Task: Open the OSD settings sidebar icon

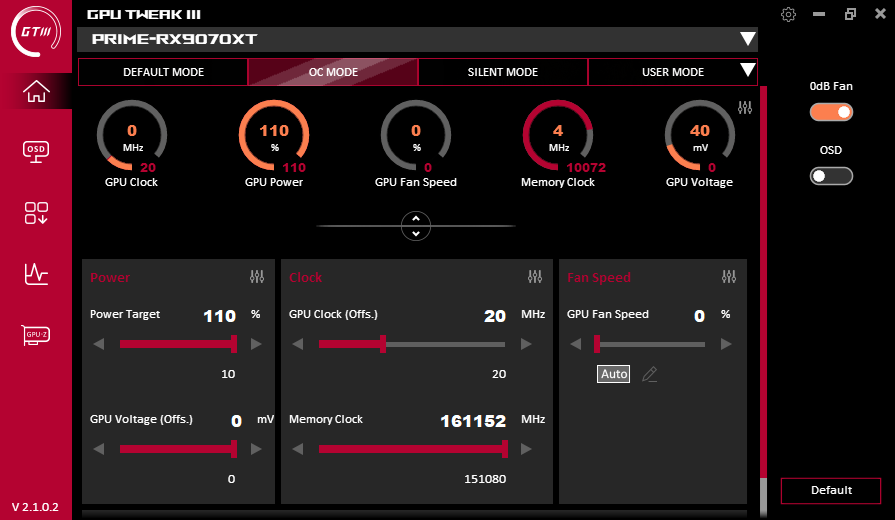Action: tap(36, 151)
